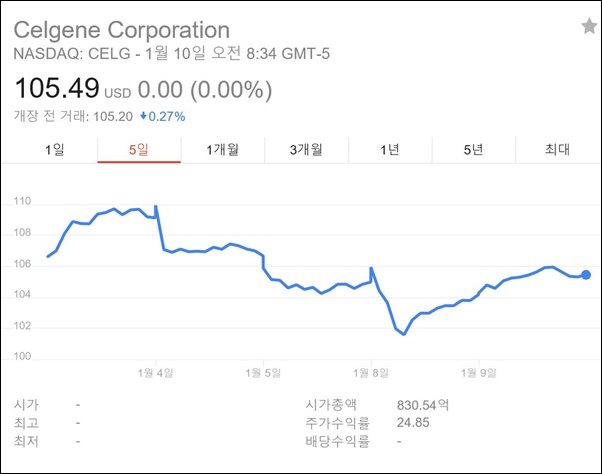Click the 105.20 pre-market price value

pyautogui.click(x=114, y=116)
